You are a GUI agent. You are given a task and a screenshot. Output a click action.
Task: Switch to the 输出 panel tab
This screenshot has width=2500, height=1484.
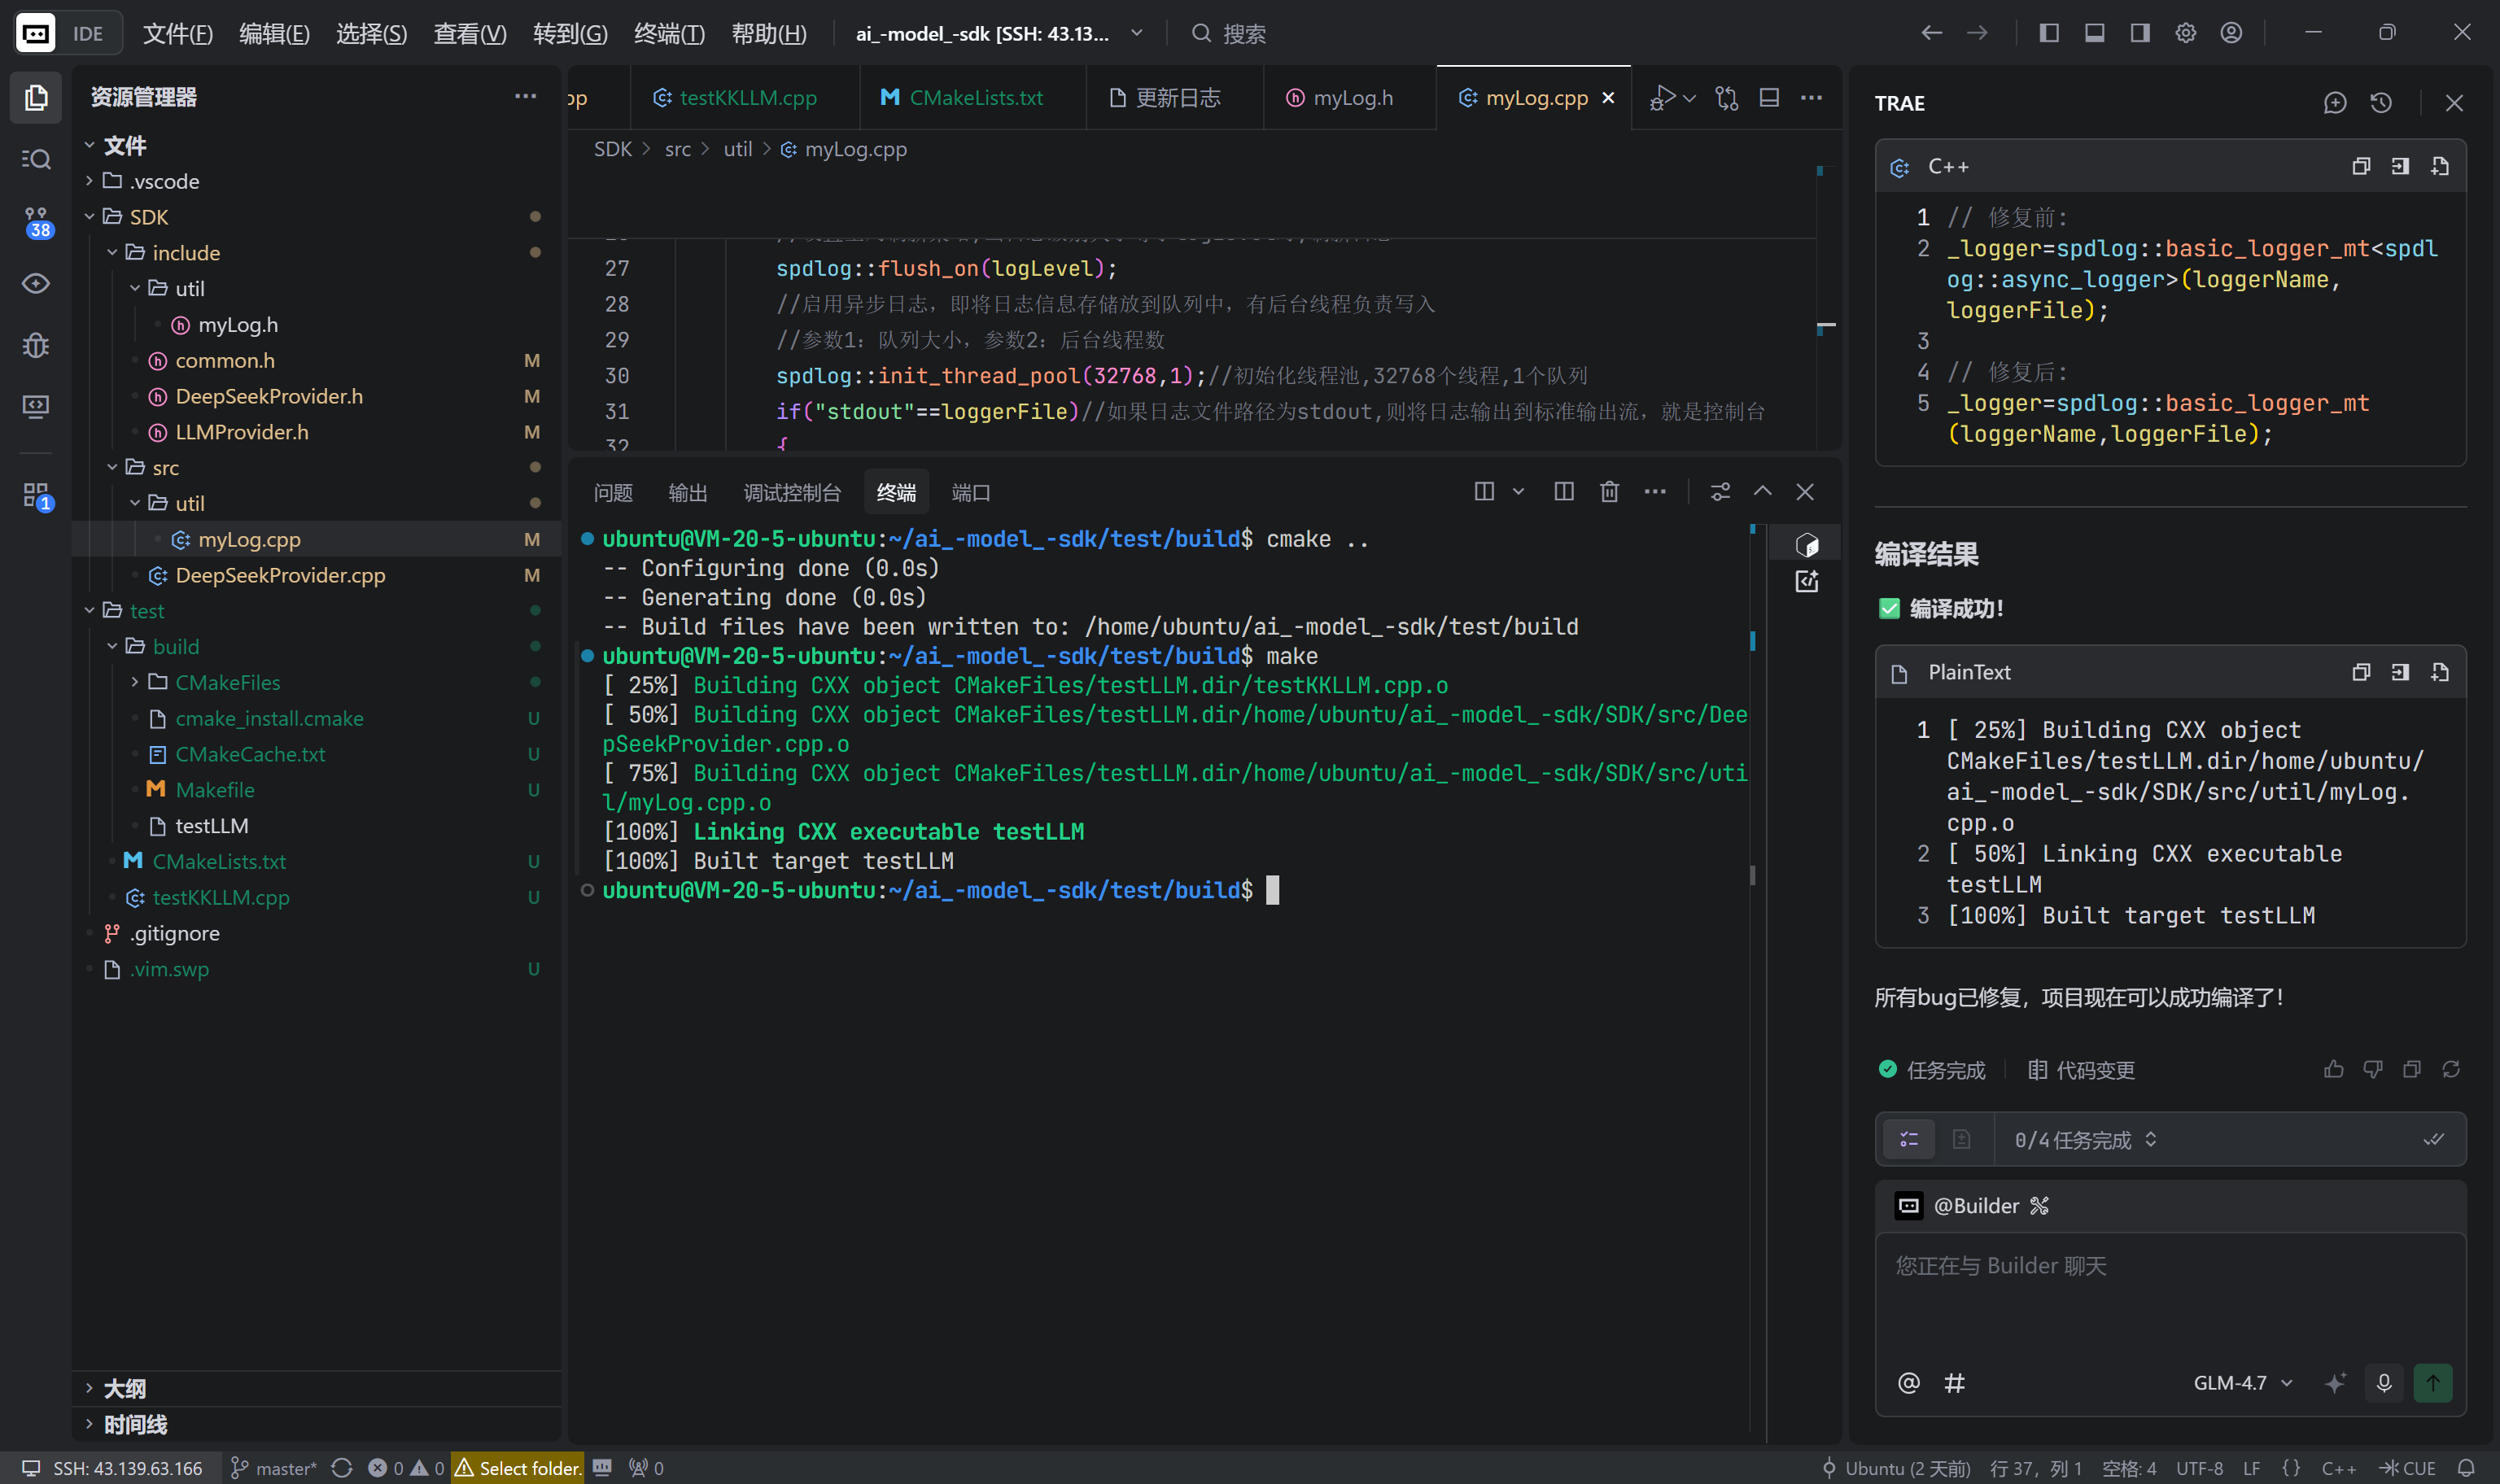pyautogui.click(x=687, y=492)
